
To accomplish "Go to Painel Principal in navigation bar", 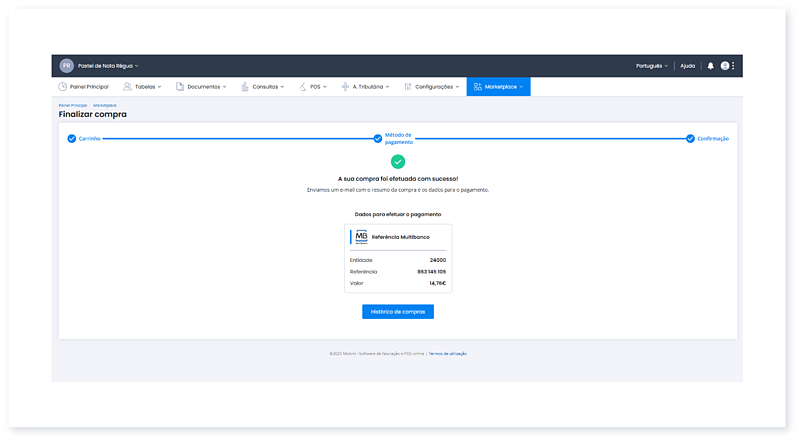I will pos(85,87).
